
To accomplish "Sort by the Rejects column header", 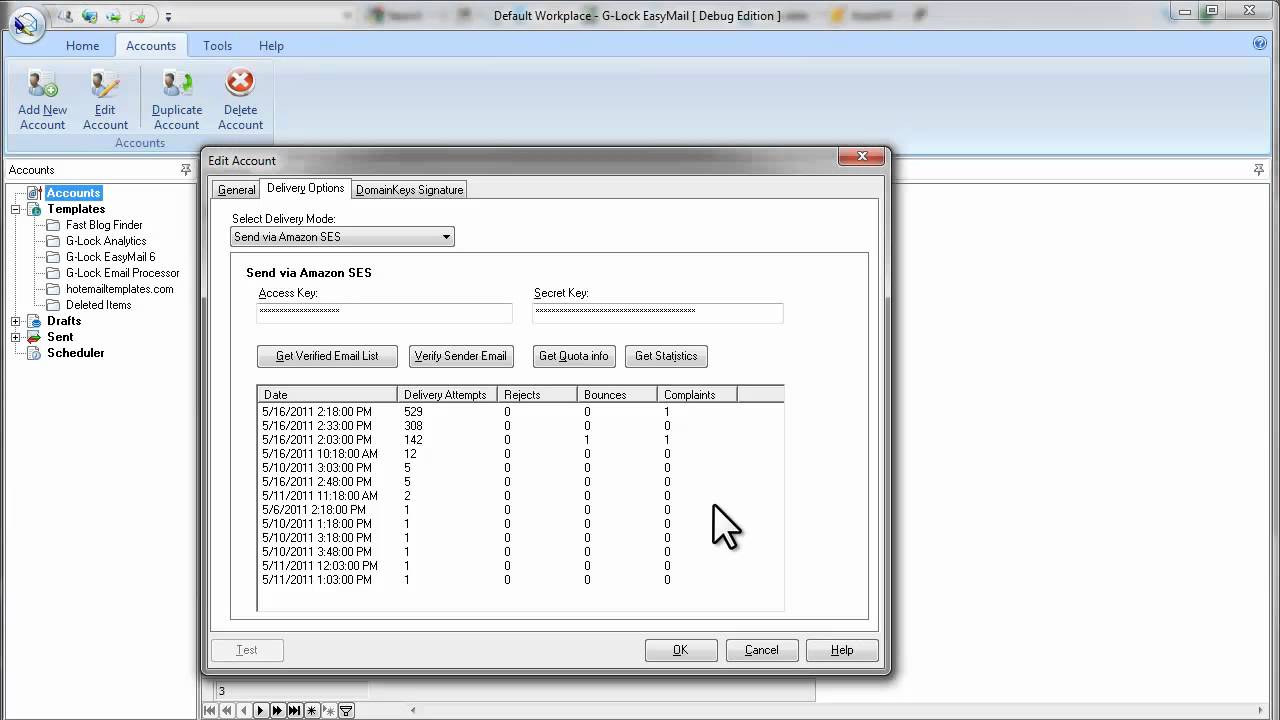I will [x=537, y=395].
